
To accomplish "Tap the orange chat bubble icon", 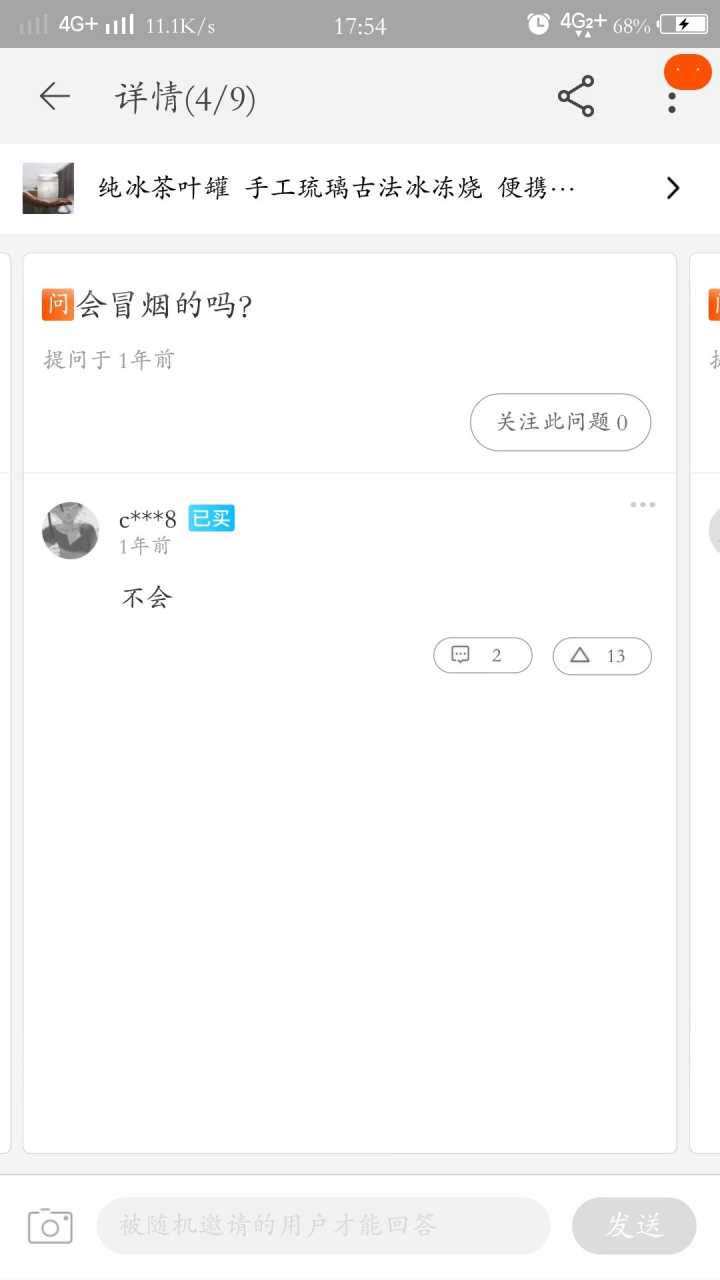I will pyautogui.click(x=688, y=72).
